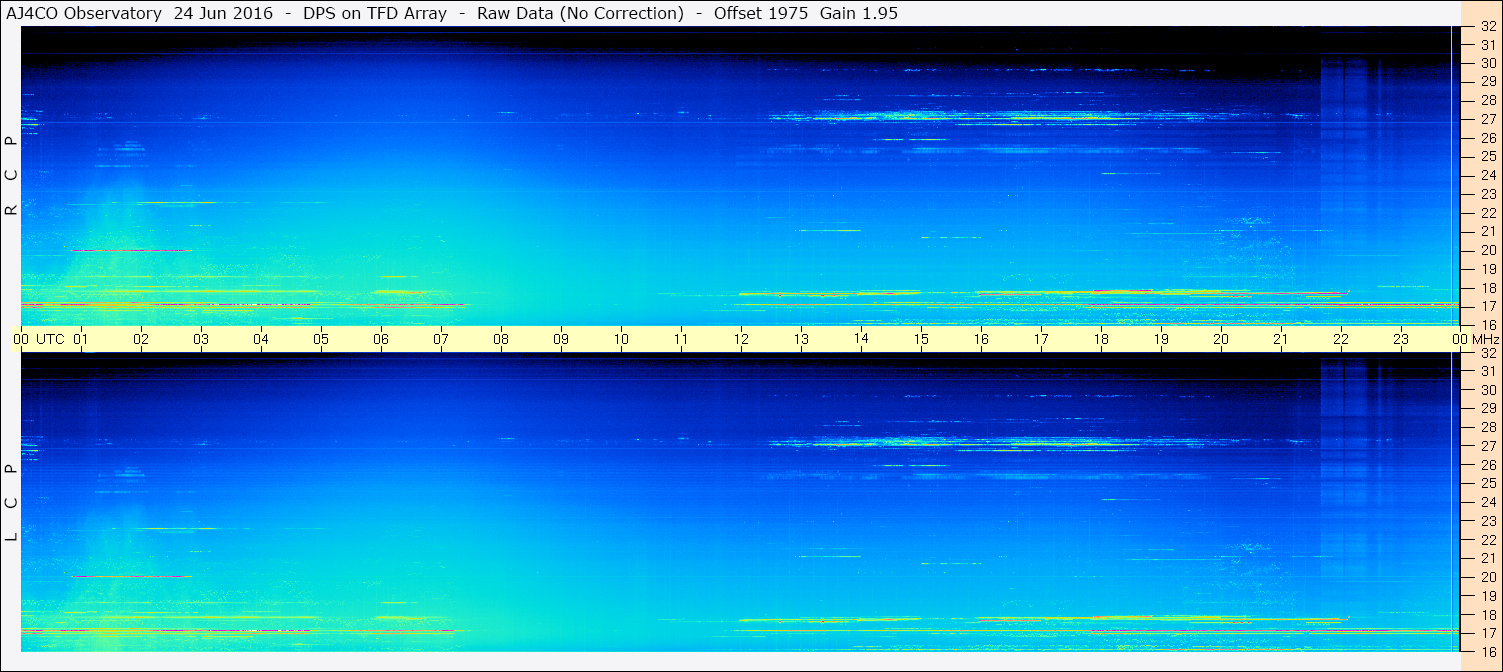Select hour '14' on the time axis
This screenshot has width=1503, height=672.
[861, 338]
